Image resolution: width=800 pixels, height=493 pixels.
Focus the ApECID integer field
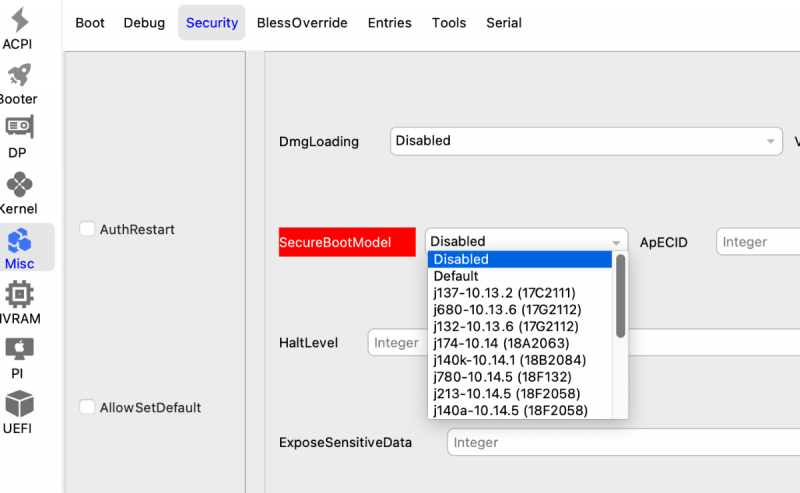pos(758,241)
